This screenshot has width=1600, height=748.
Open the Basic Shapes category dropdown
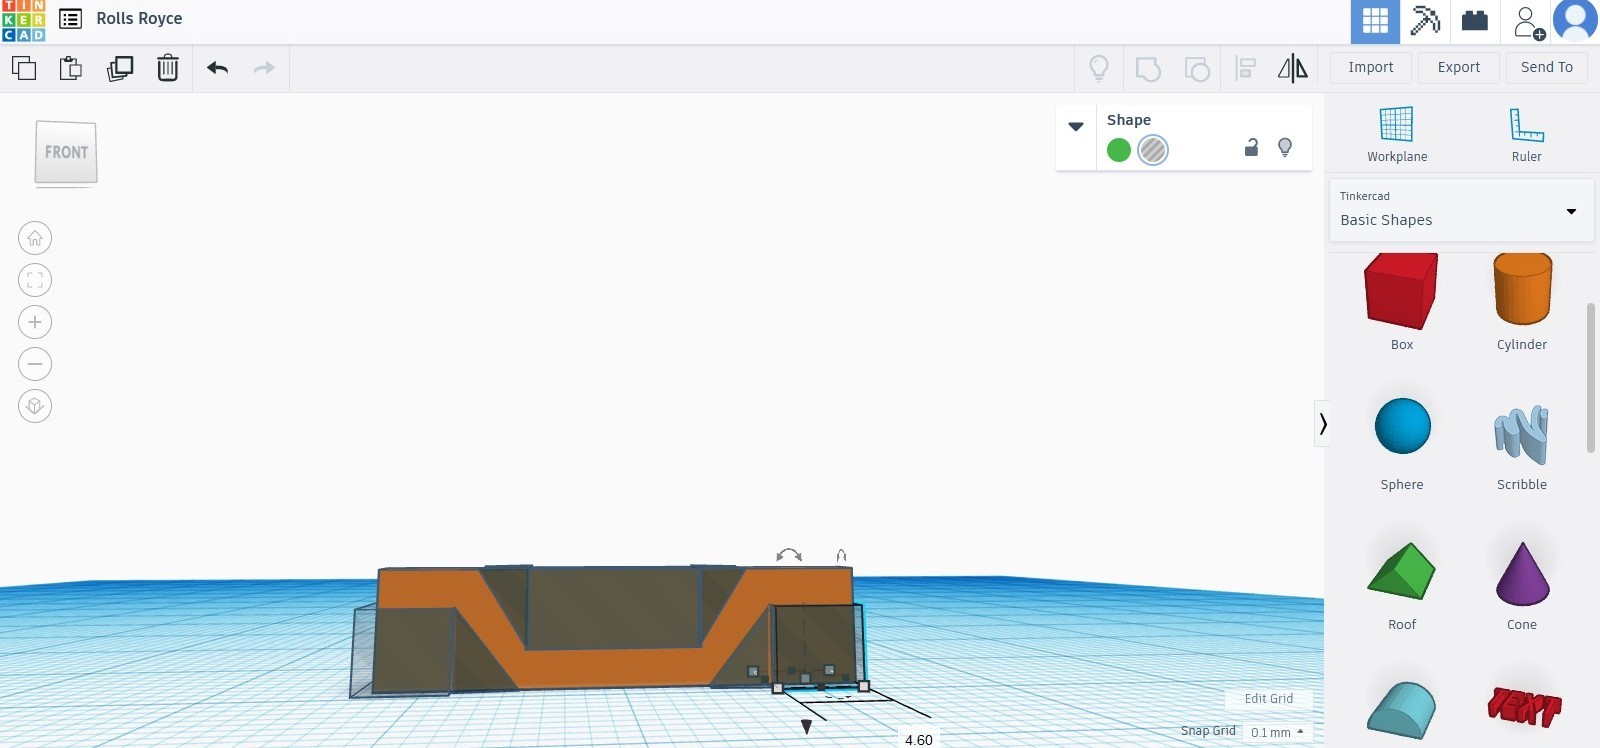click(1461, 210)
